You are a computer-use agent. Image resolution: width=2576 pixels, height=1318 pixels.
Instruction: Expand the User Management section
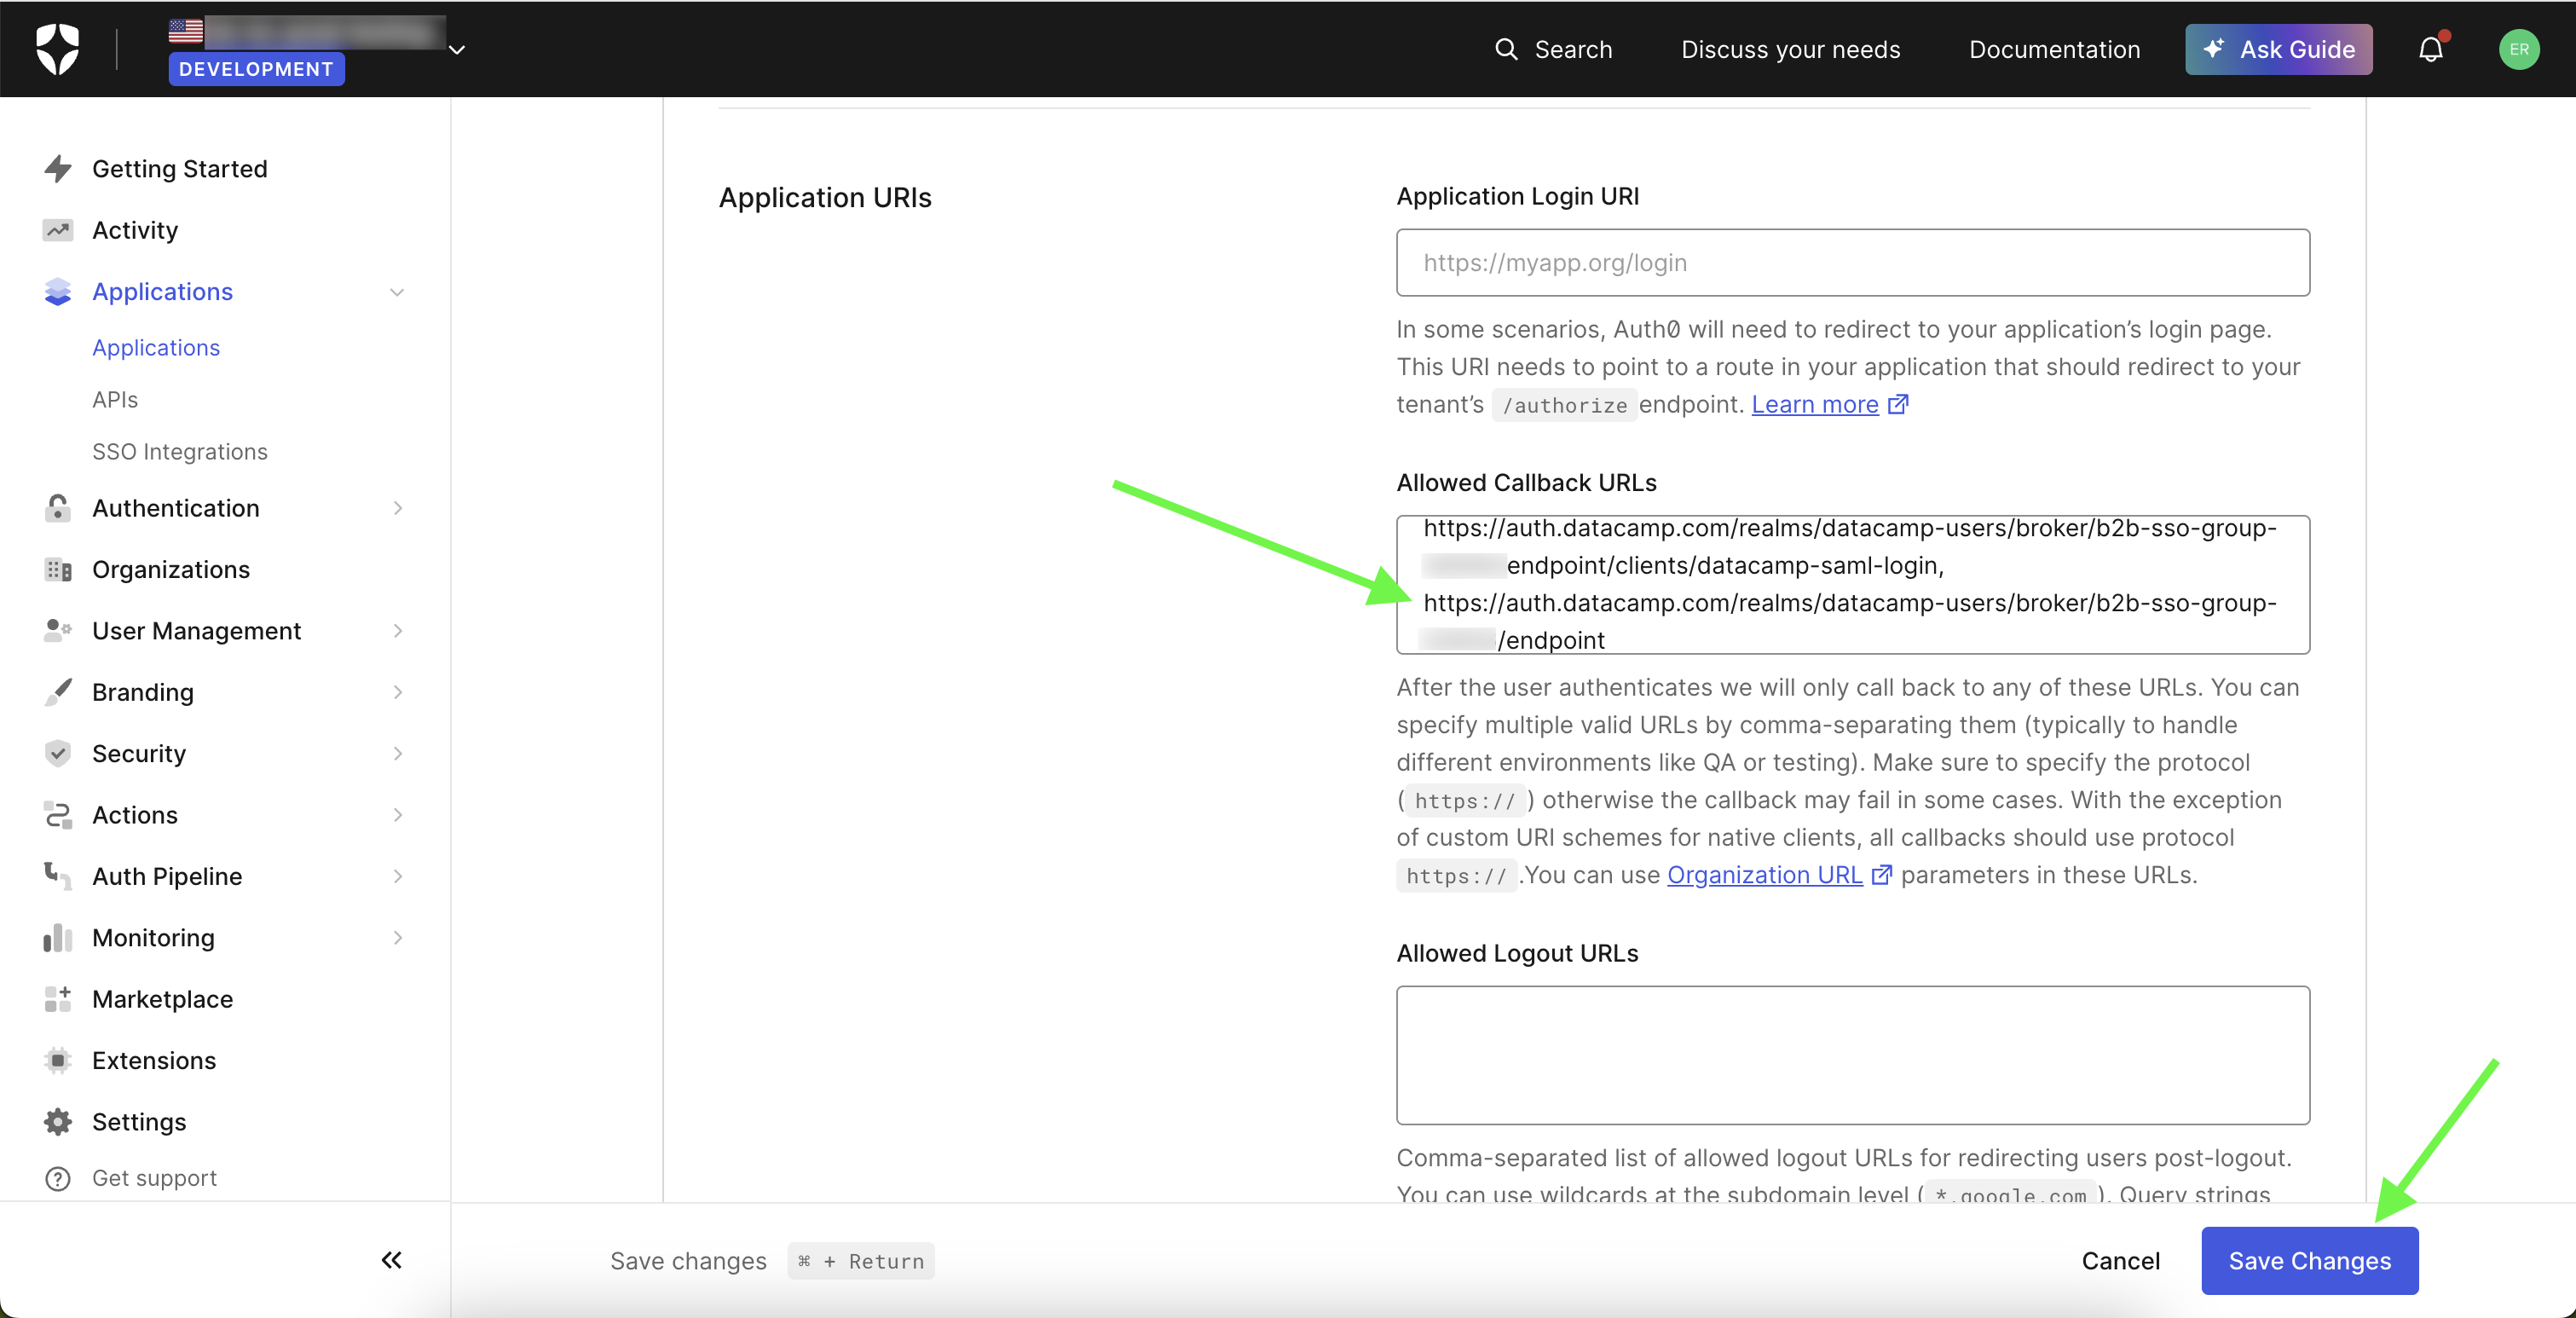pos(398,631)
